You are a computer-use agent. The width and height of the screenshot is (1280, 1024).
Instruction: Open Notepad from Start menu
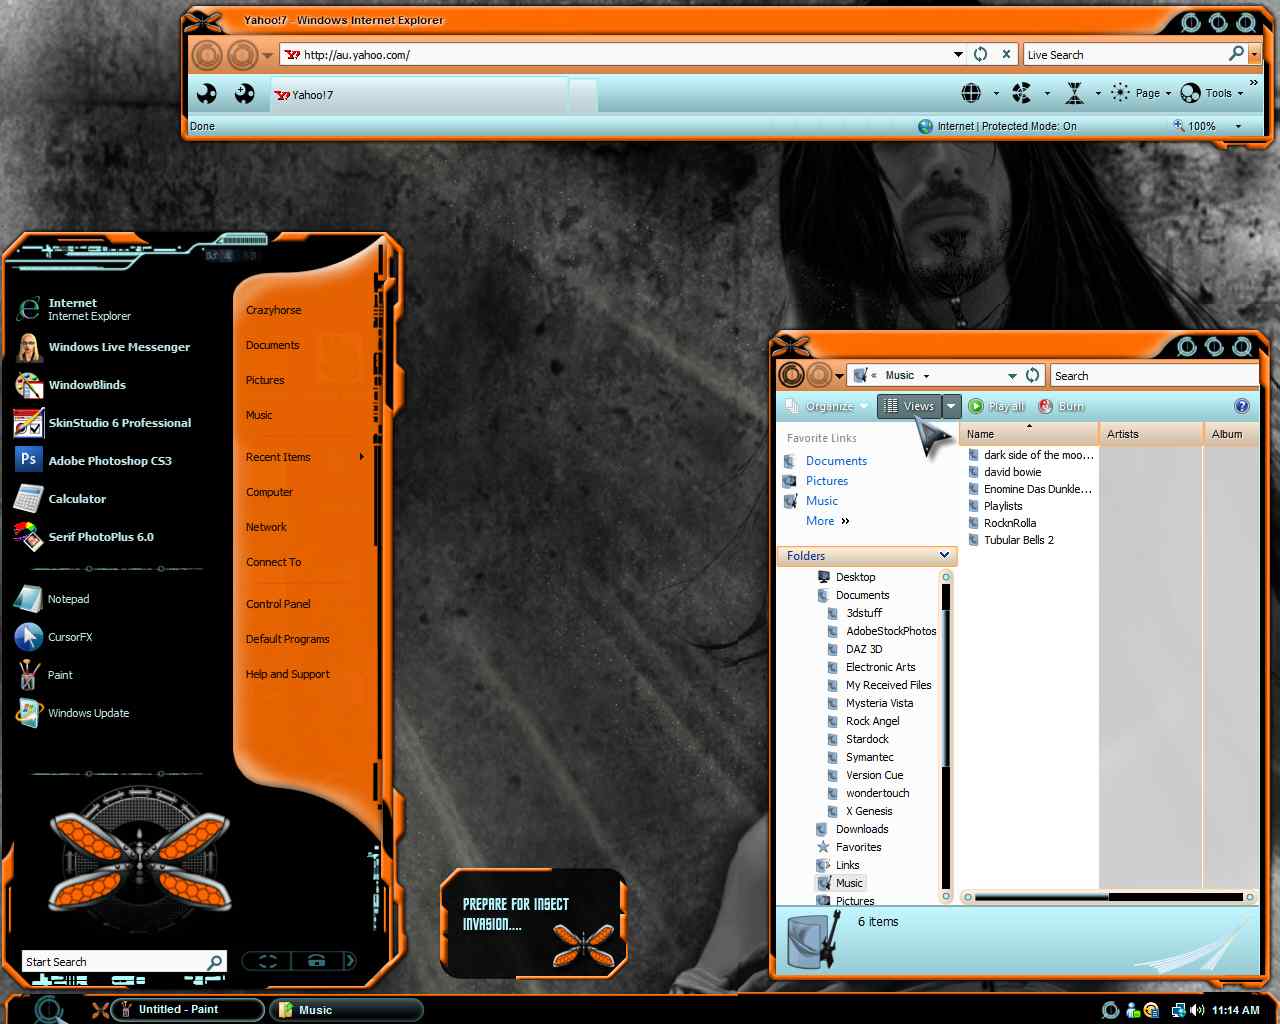pos(68,598)
